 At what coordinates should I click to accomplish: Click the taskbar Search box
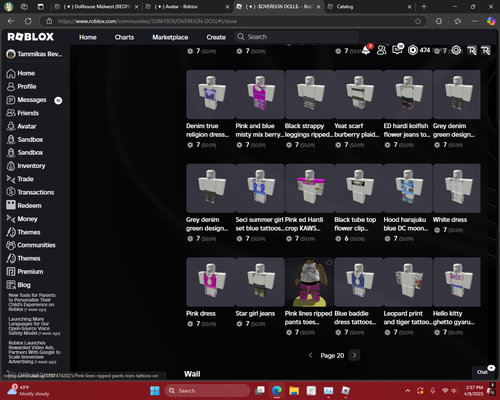point(207,390)
